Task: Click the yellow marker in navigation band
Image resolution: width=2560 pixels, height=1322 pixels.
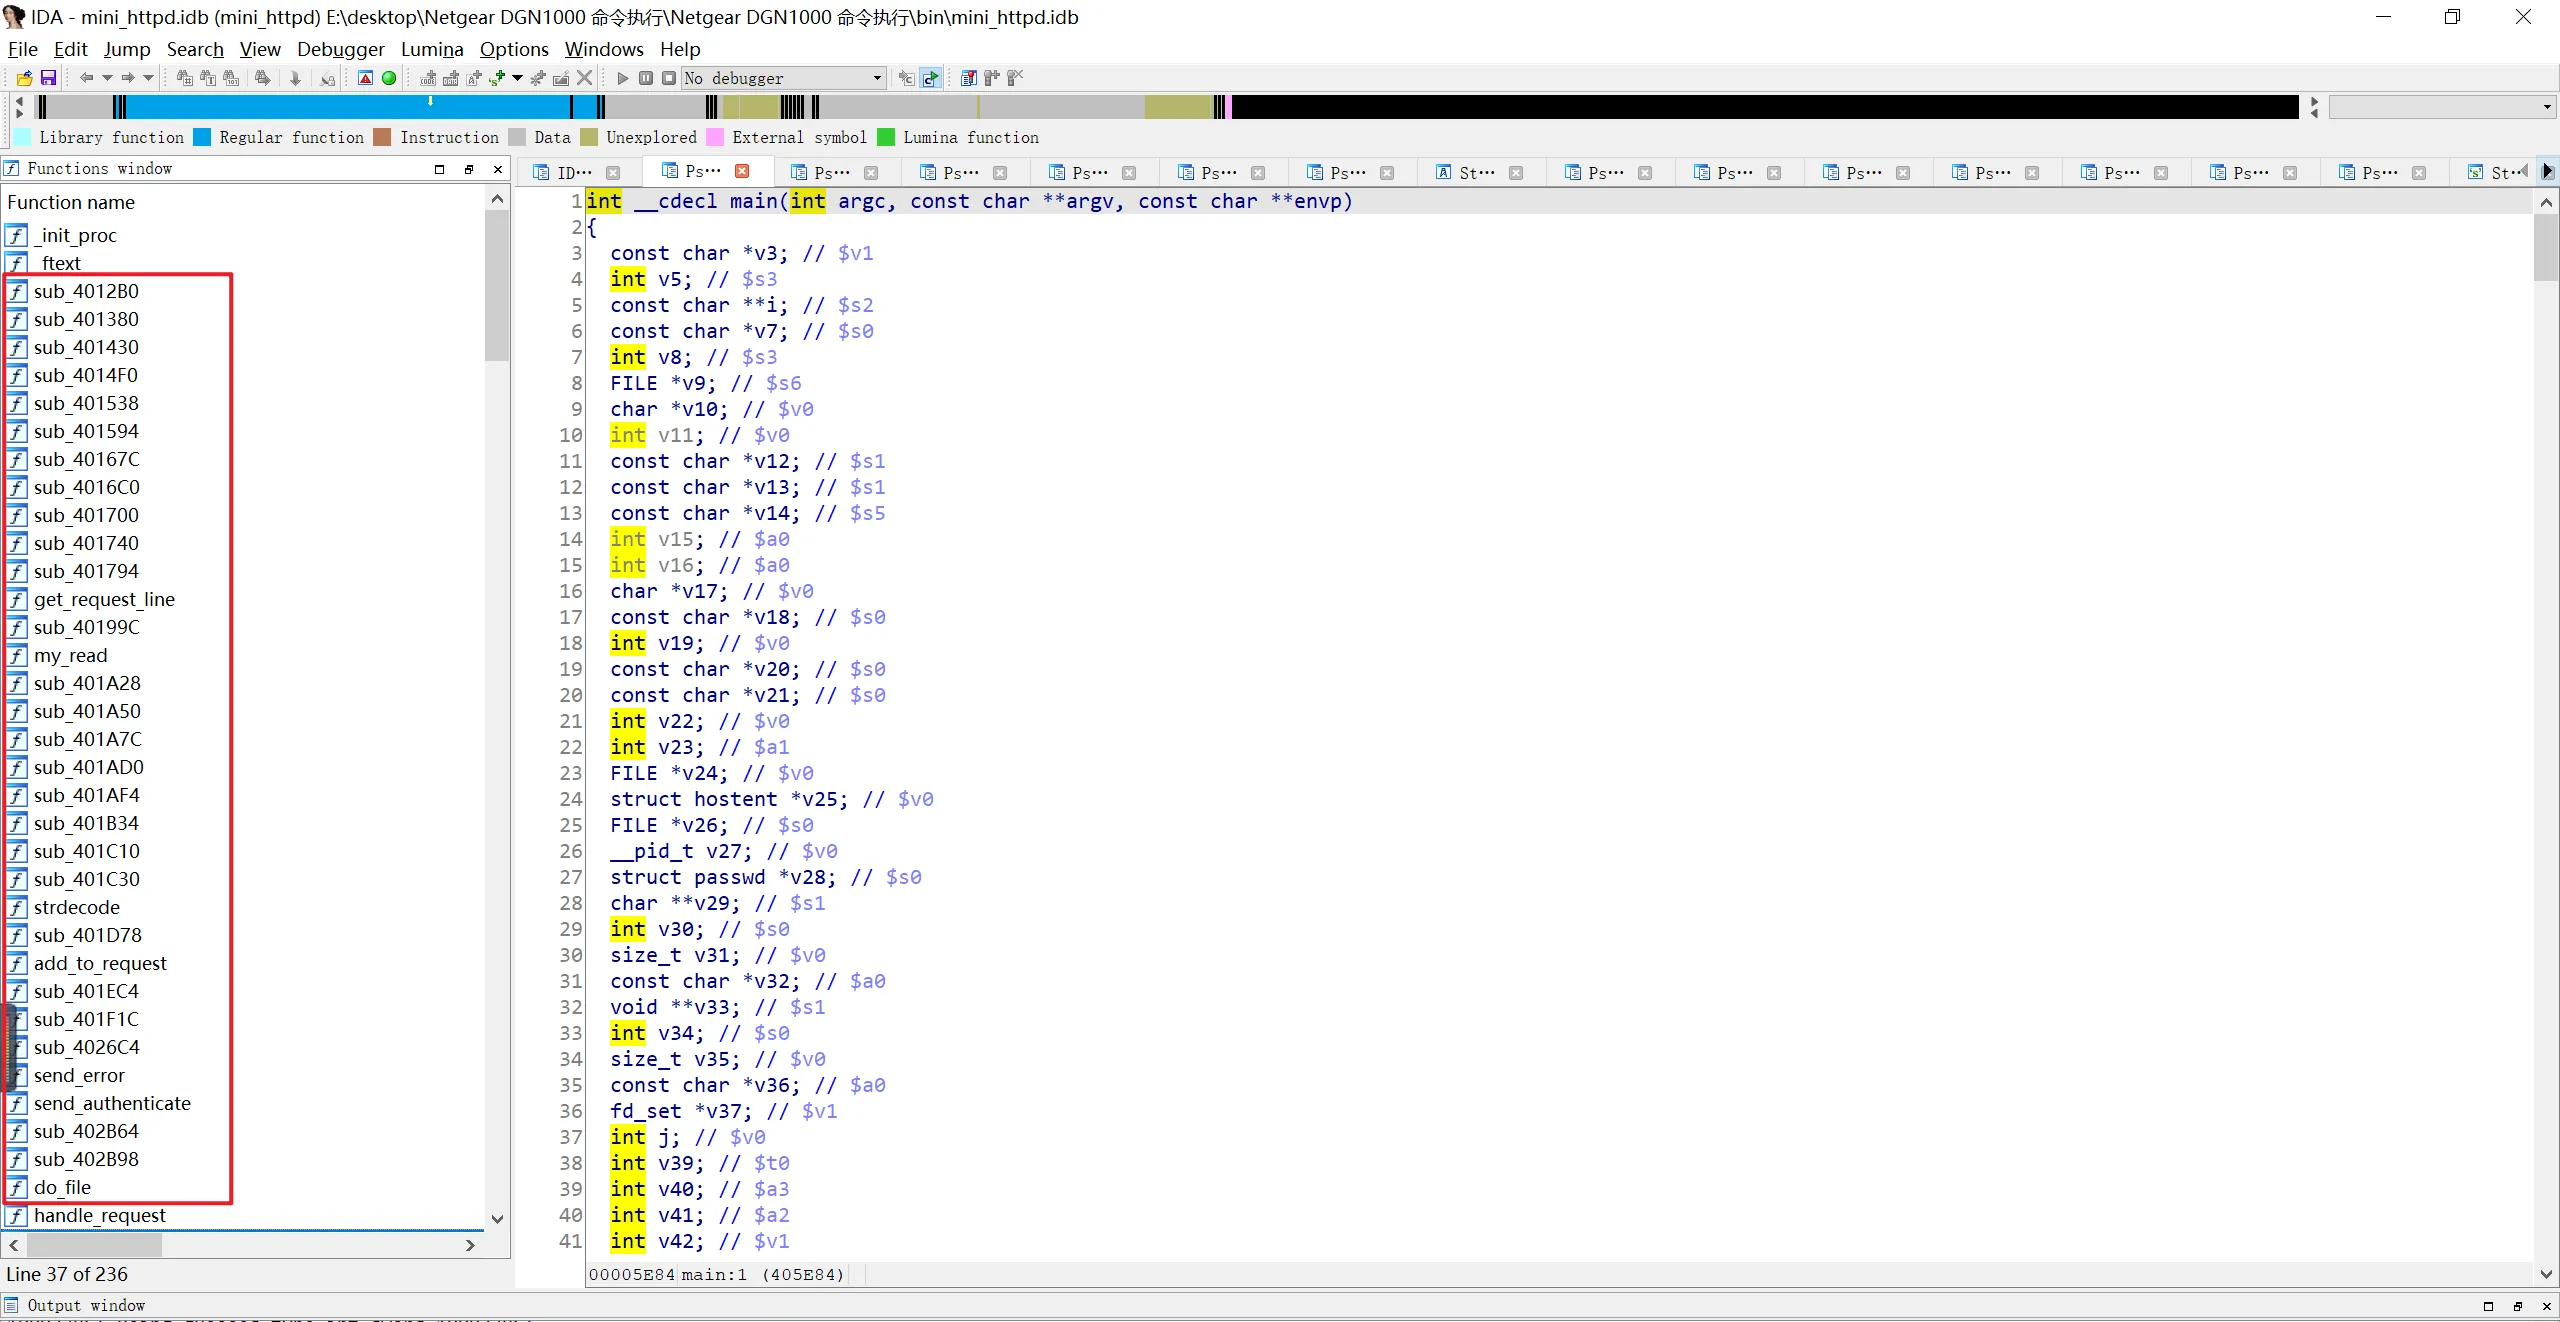Action: [x=431, y=101]
